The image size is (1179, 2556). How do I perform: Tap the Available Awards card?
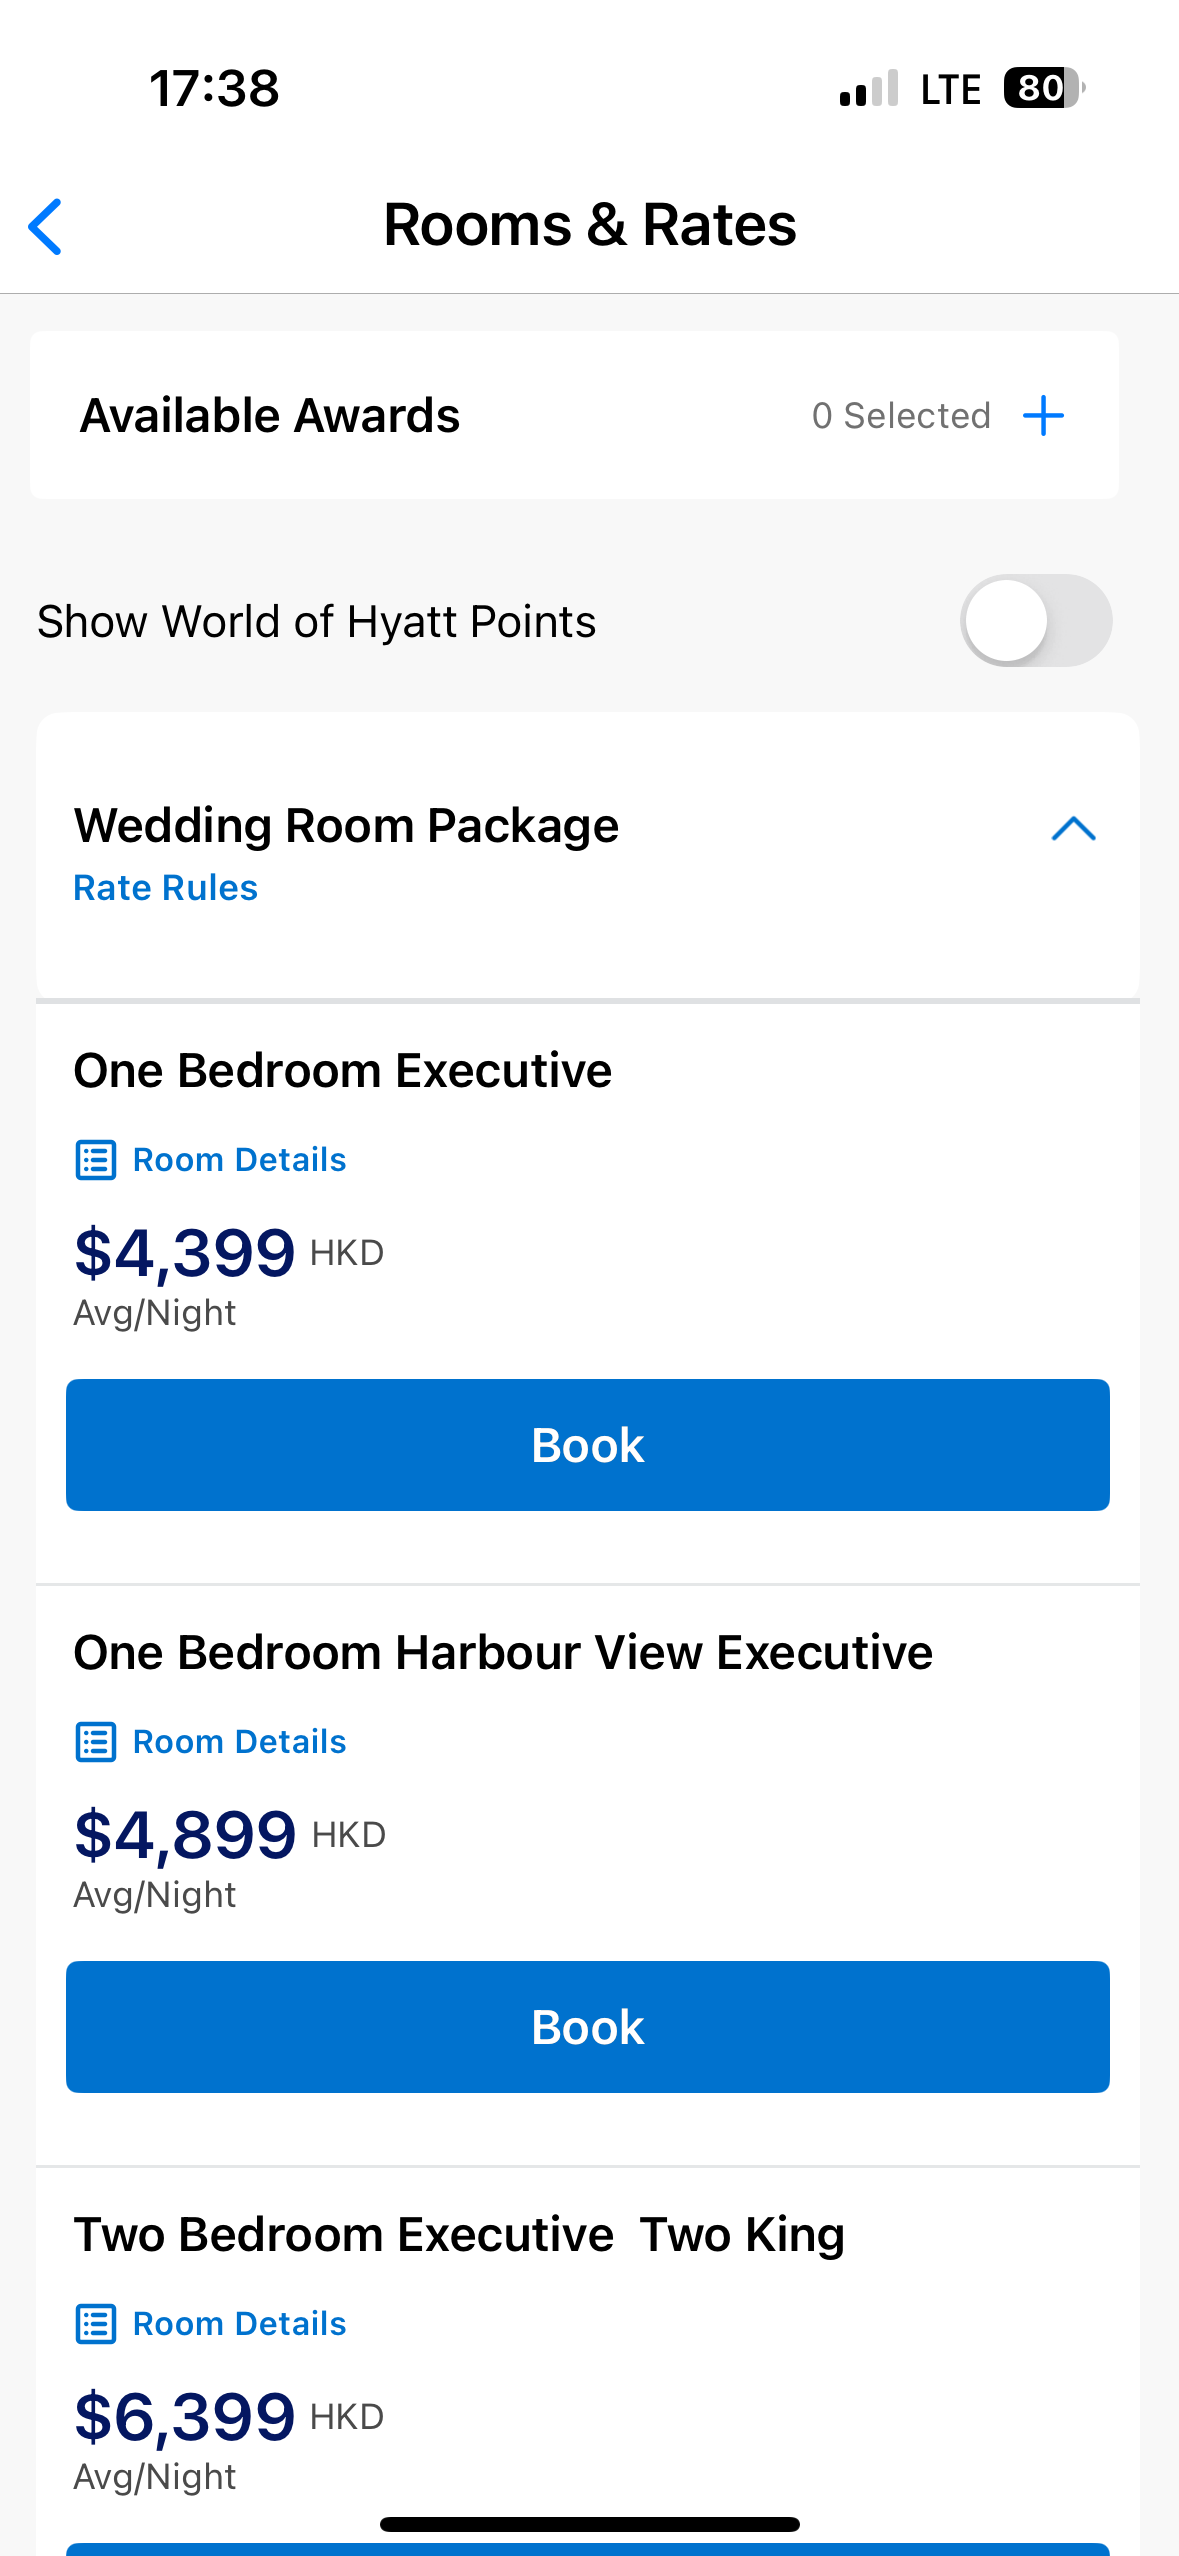click(400, 416)
